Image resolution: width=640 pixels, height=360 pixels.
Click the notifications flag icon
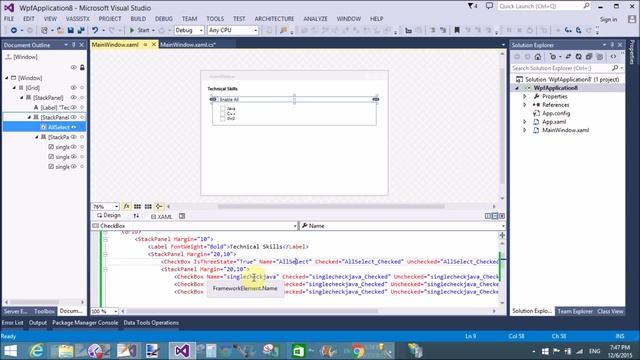pyautogui.click(x=472, y=6)
